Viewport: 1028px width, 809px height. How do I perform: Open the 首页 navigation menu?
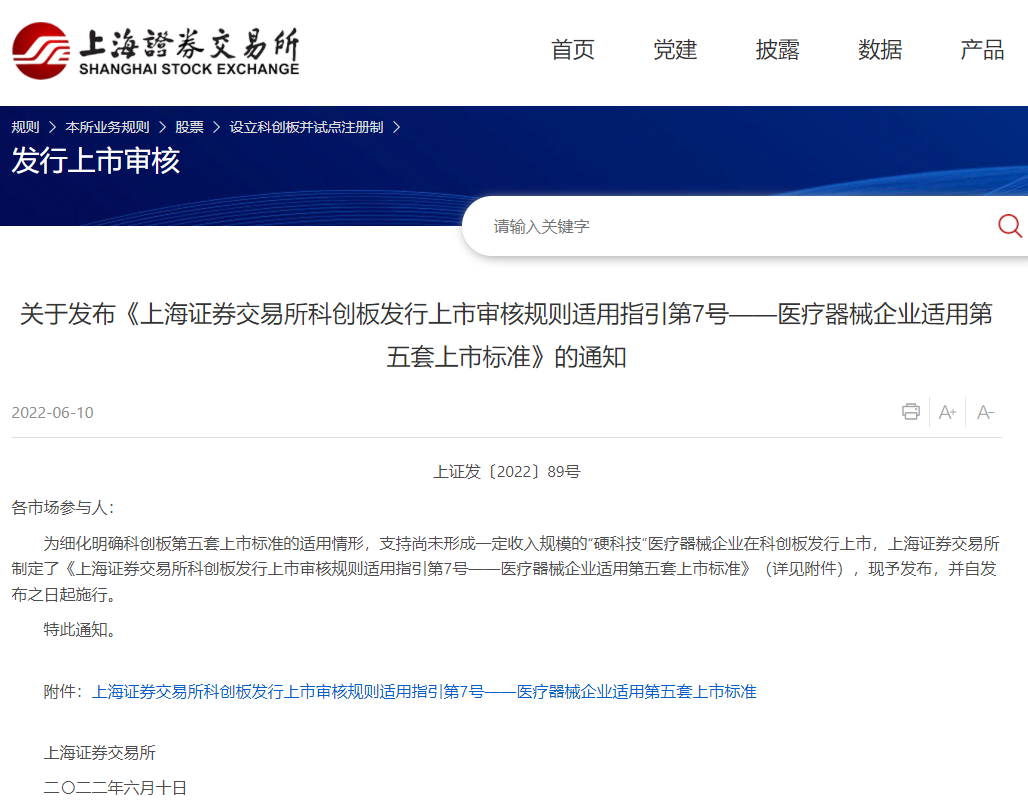[571, 49]
